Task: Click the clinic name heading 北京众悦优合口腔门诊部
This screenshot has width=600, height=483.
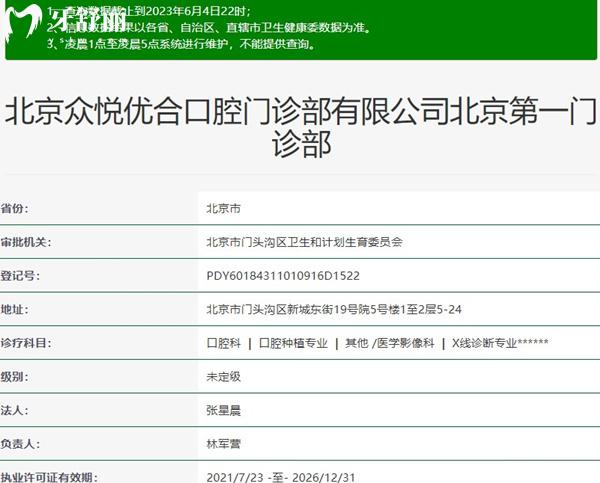Action: click(300, 127)
